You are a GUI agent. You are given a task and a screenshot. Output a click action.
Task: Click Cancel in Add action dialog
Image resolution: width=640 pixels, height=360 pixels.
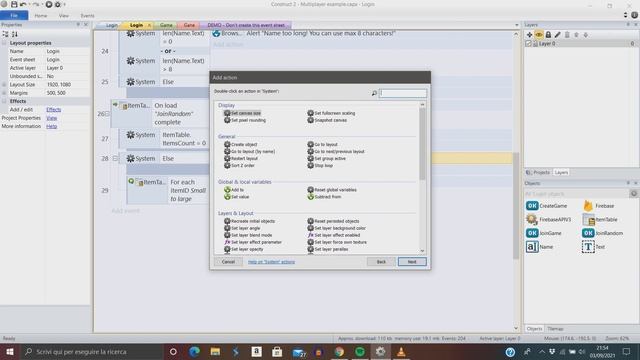coord(228,262)
